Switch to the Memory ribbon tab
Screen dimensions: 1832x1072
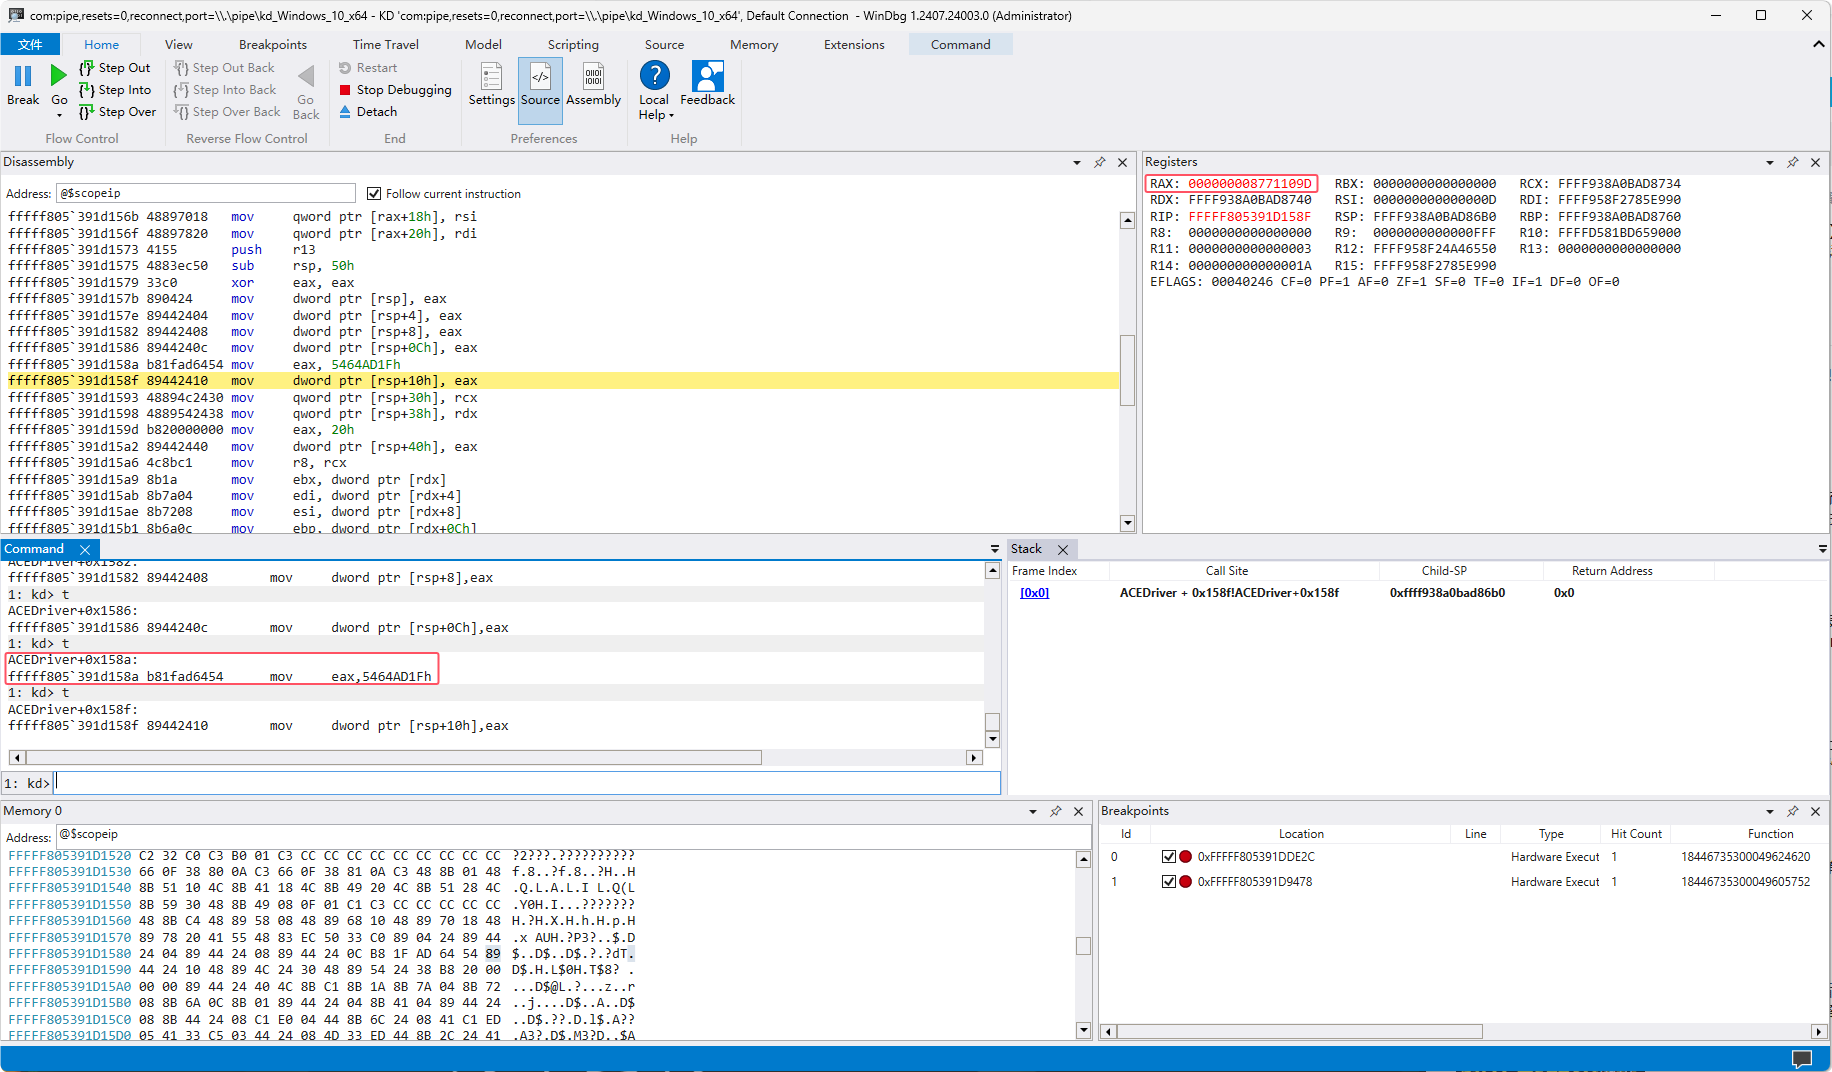click(x=754, y=44)
